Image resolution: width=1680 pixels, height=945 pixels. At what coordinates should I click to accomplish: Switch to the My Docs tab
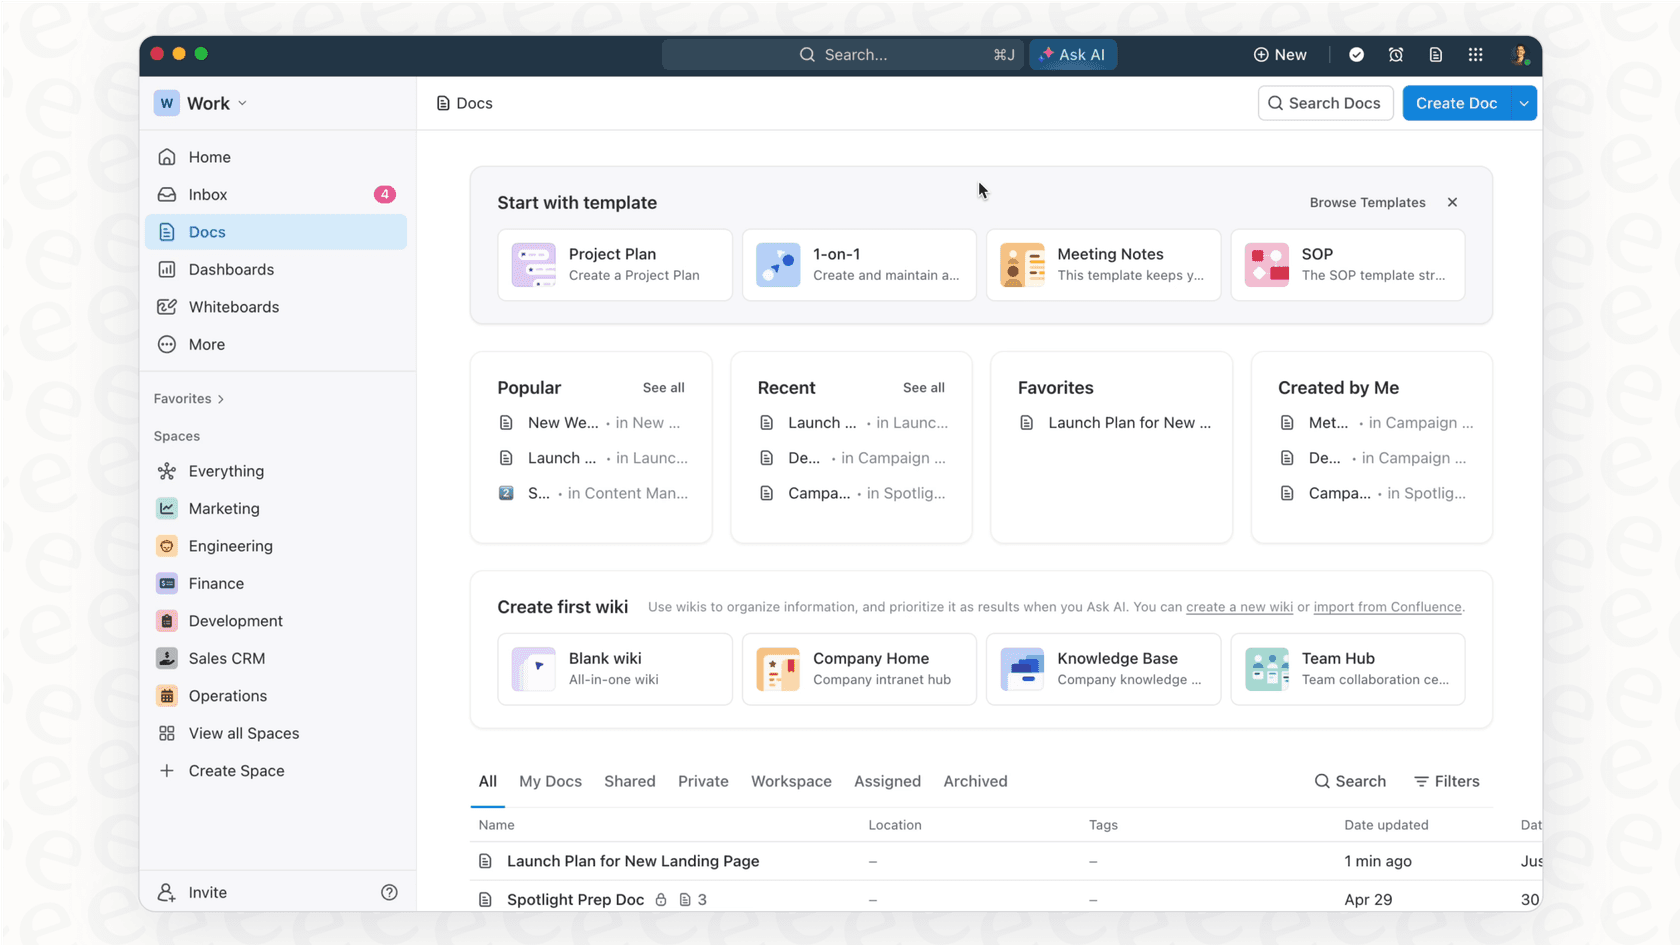pos(550,781)
